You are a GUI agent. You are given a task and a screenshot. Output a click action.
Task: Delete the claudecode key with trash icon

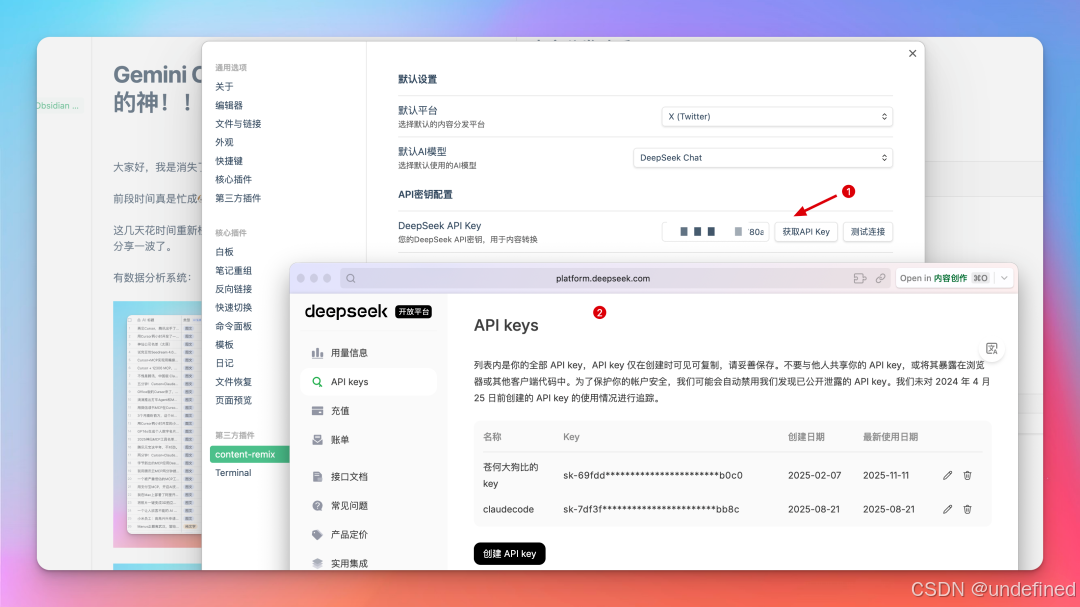tap(967, 509)
